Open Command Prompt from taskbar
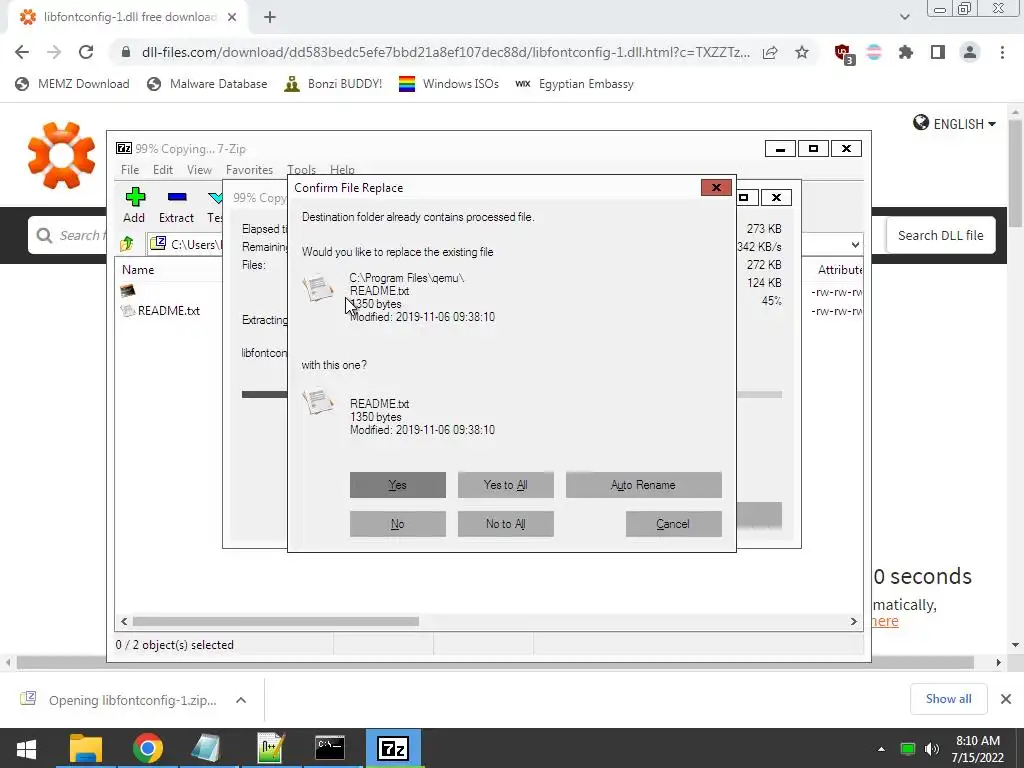 (x=330, y=748)
